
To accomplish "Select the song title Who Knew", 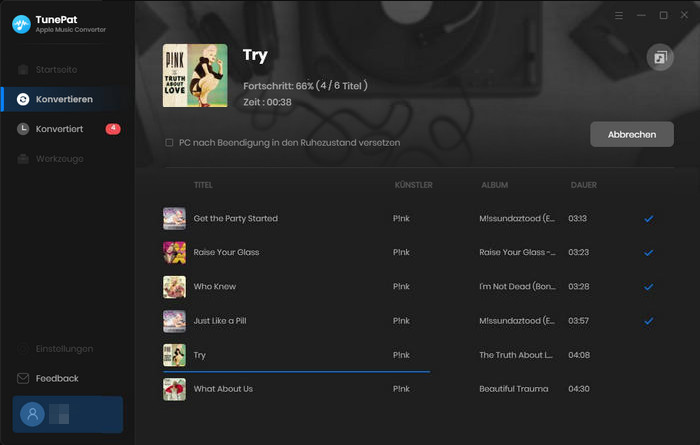I will point(215,287).
